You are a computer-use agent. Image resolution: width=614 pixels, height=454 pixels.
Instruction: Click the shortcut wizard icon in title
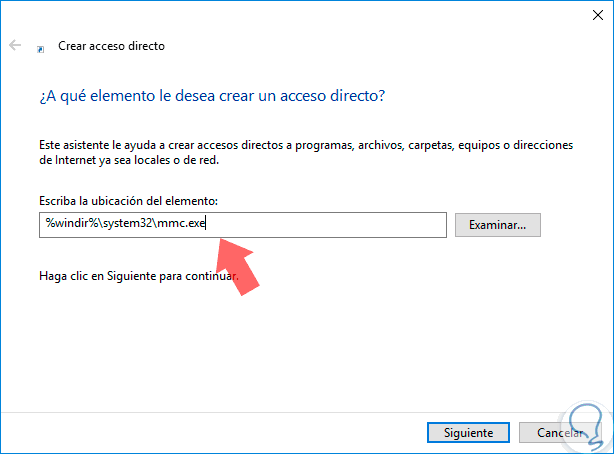click(x=40, y=47)
